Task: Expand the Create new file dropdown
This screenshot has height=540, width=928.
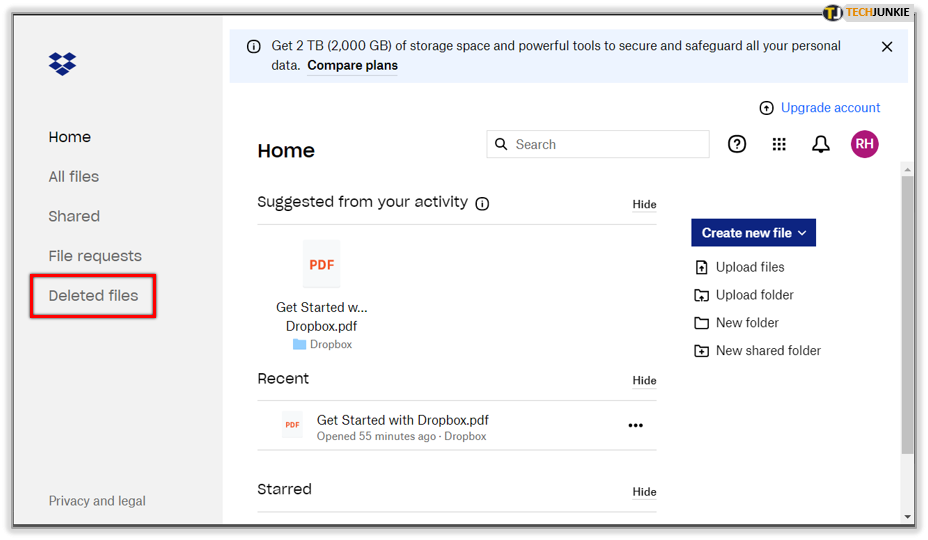Action: click(x=753, y=233)
